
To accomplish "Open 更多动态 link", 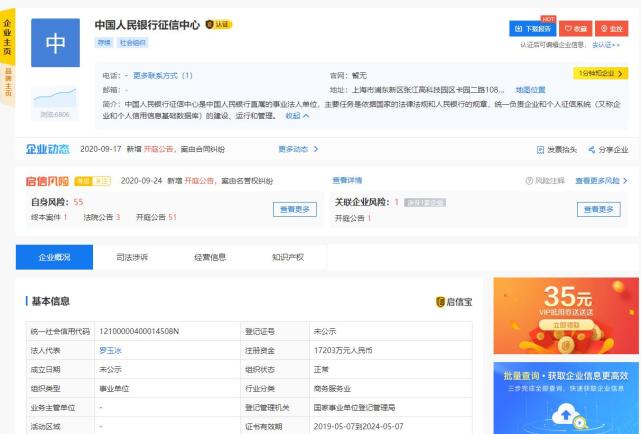I will pyautogui.click(x=298, y=149).
